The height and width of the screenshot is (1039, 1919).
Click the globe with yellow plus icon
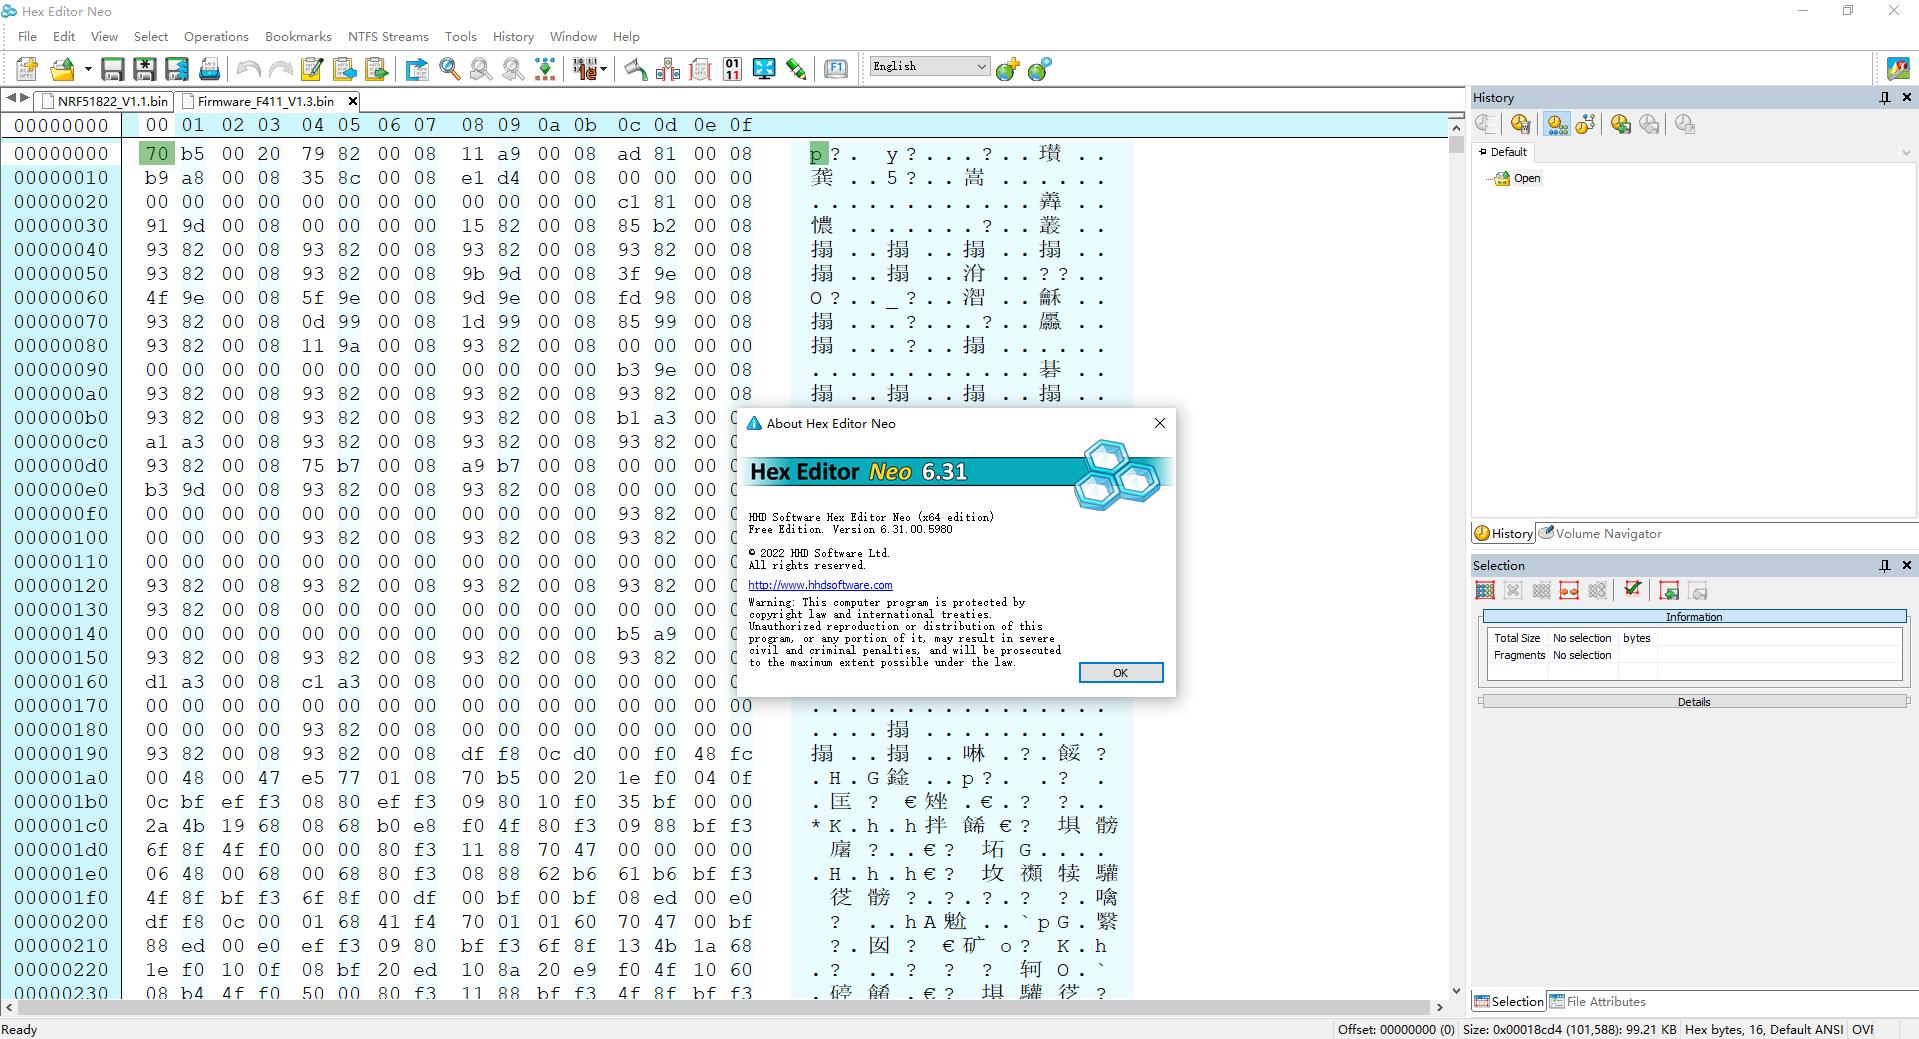point(1008,69)
